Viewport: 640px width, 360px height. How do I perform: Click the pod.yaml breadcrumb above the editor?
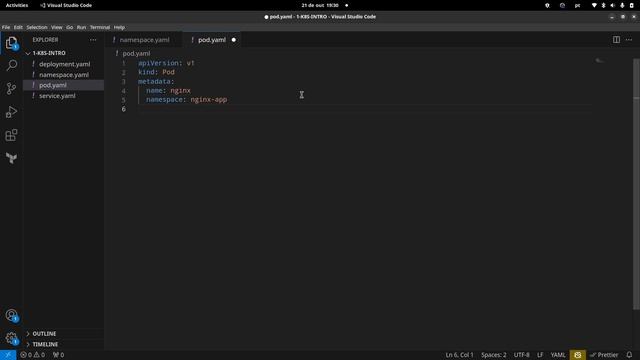pos(136,53)
